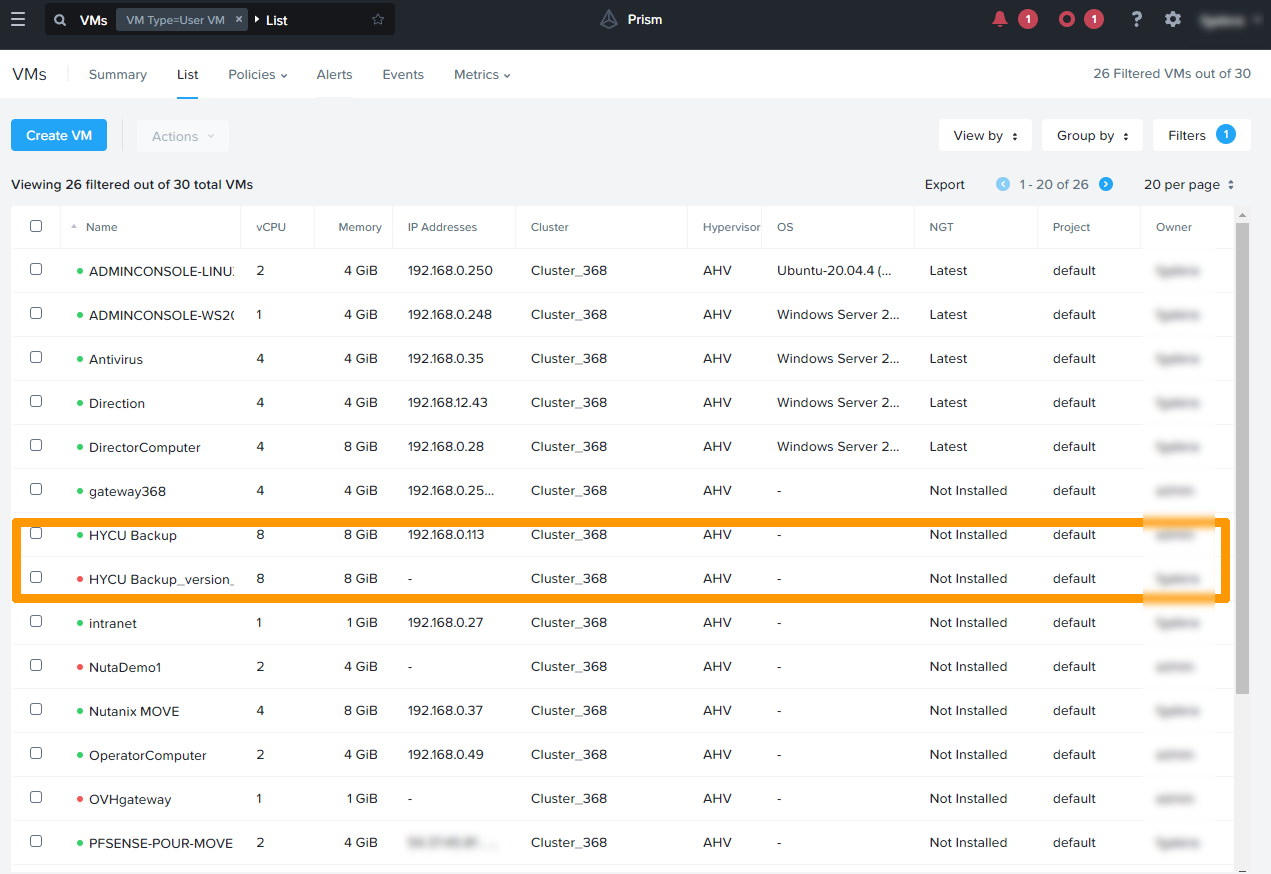Open the hamburger main menu
The height and width of the screenshot is (874, 1271).
[18, 20]
